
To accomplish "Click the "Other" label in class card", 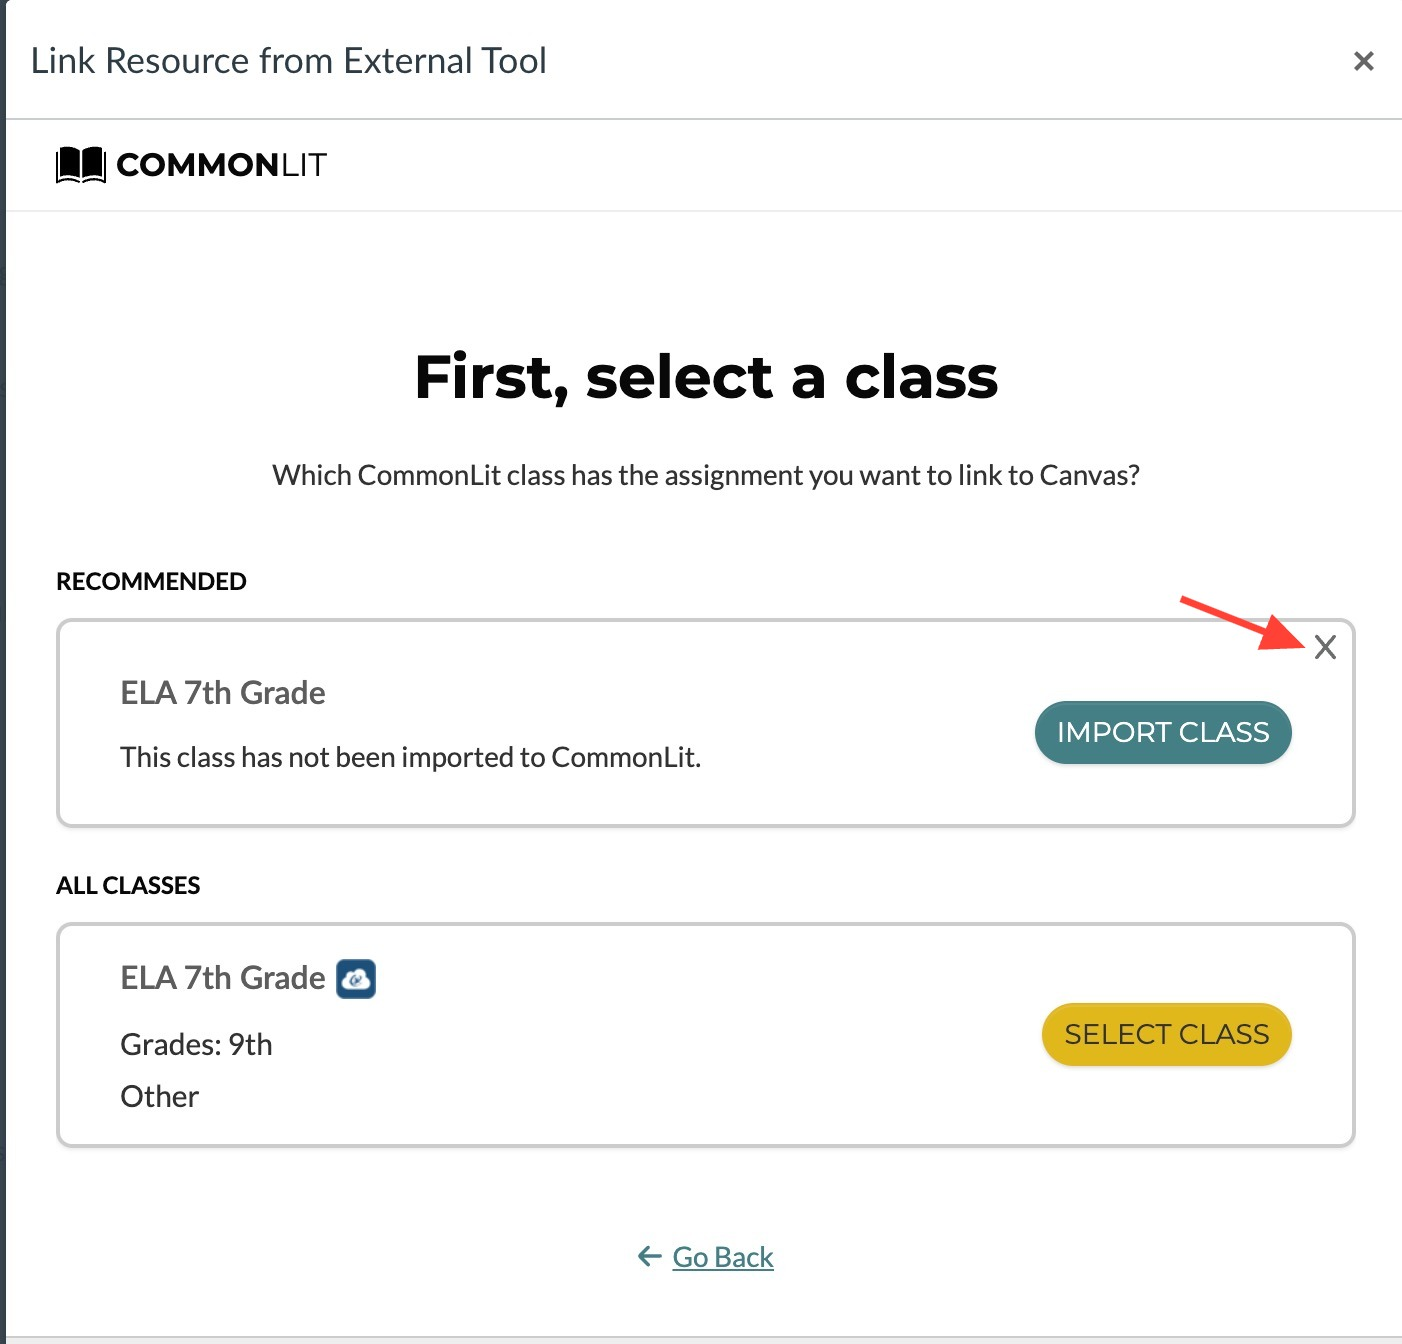I will 160,1097.
